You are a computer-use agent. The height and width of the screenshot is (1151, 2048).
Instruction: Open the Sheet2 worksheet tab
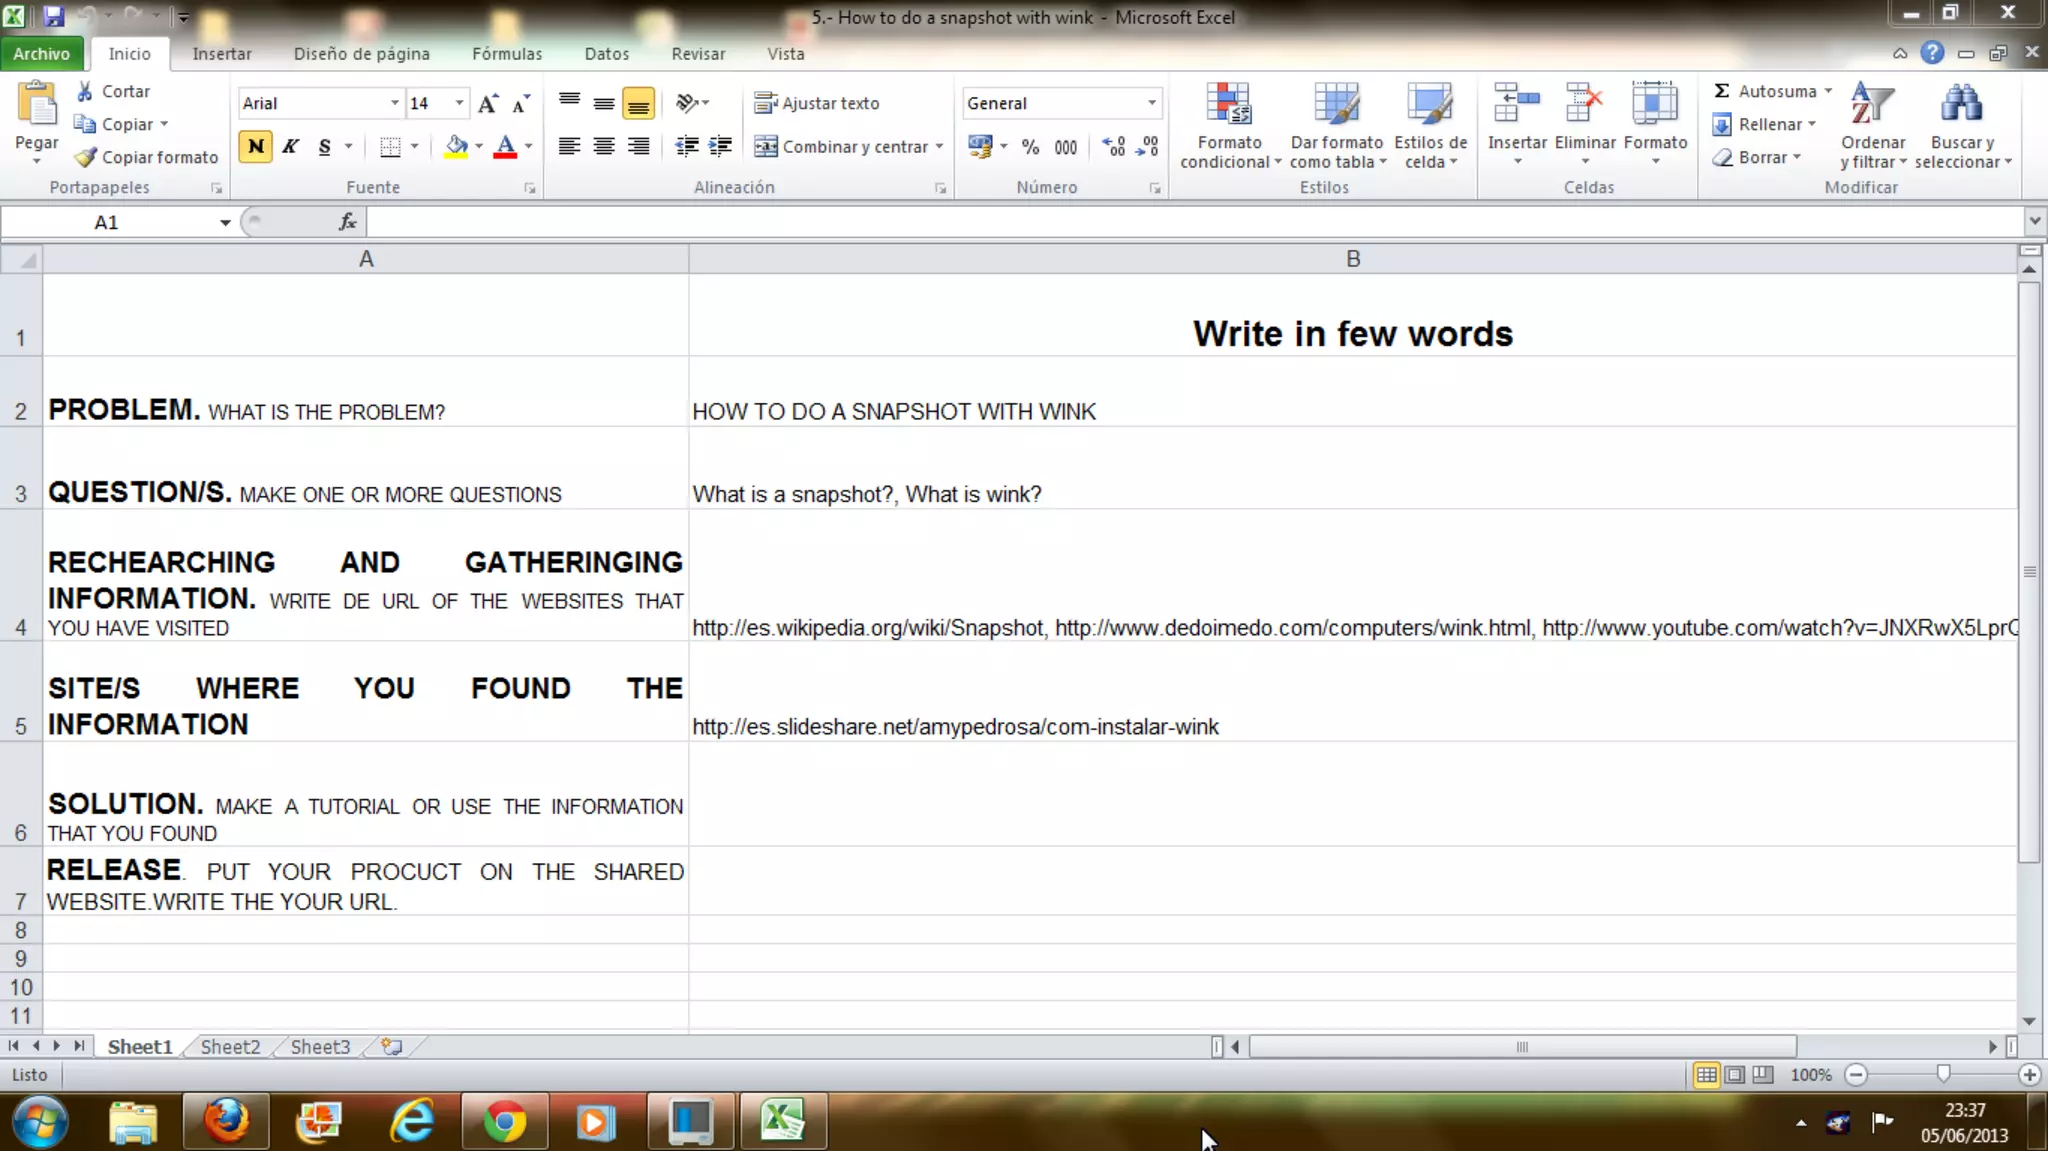(x=230, y=1046)
